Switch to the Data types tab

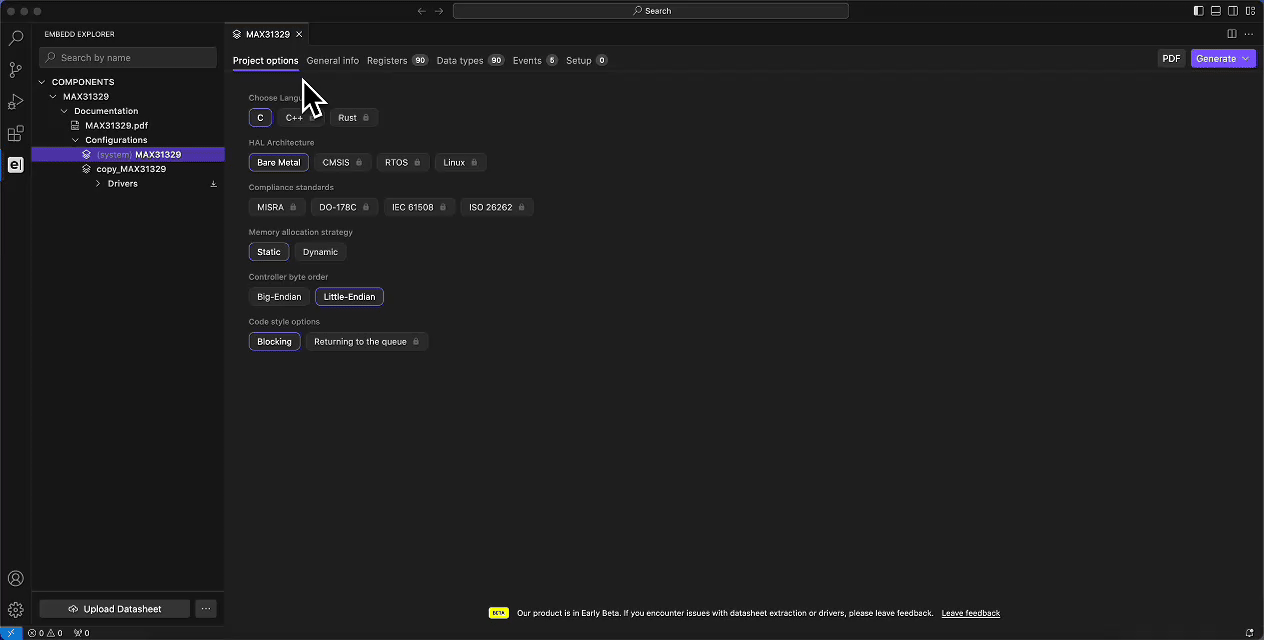[x=470, y=60]
